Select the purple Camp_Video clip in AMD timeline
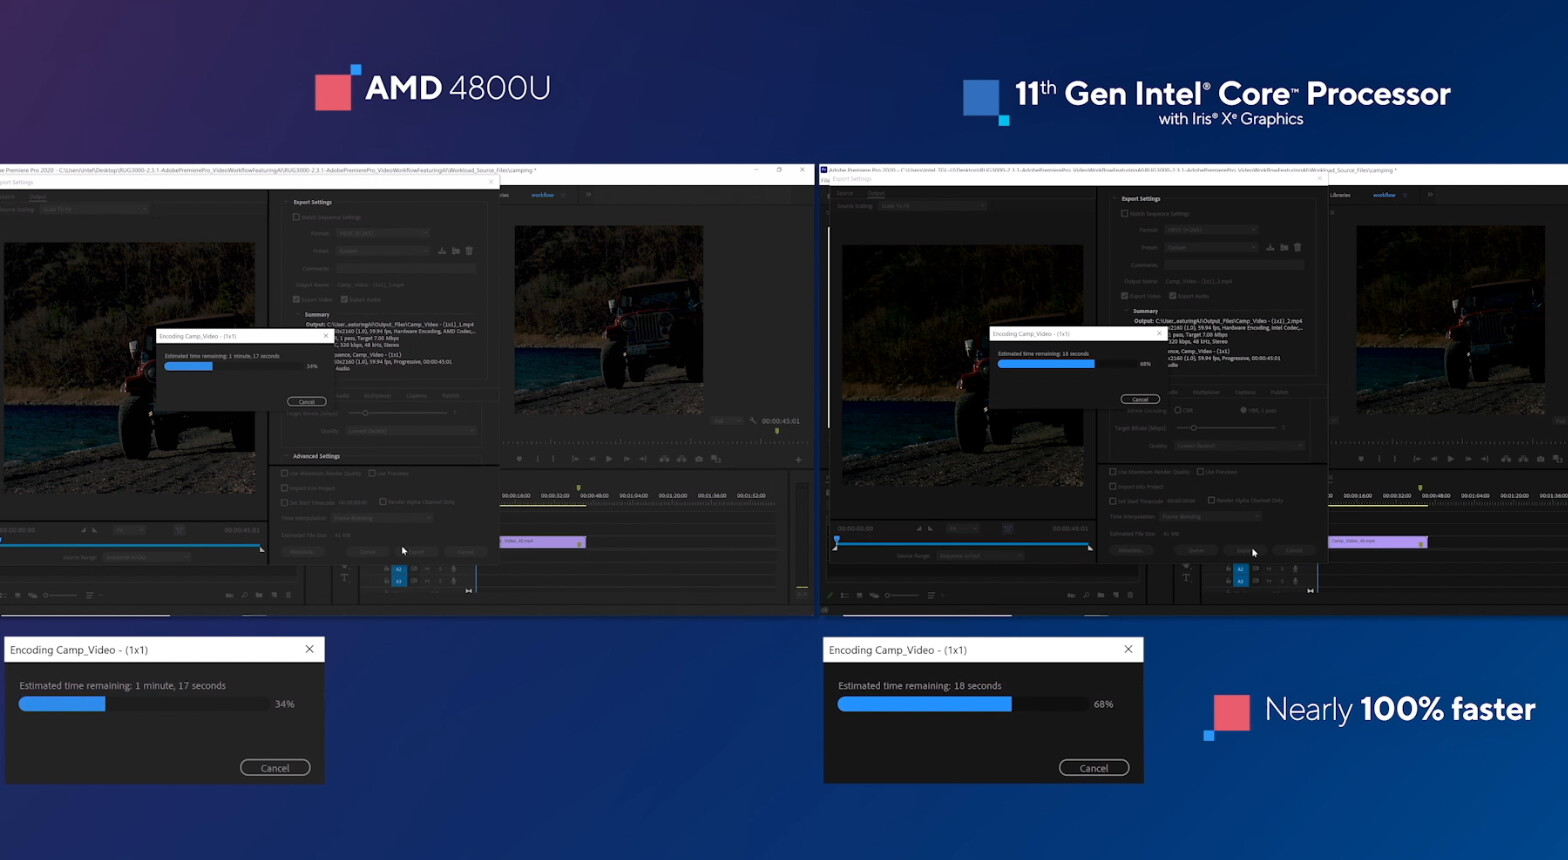 (542, 542)
